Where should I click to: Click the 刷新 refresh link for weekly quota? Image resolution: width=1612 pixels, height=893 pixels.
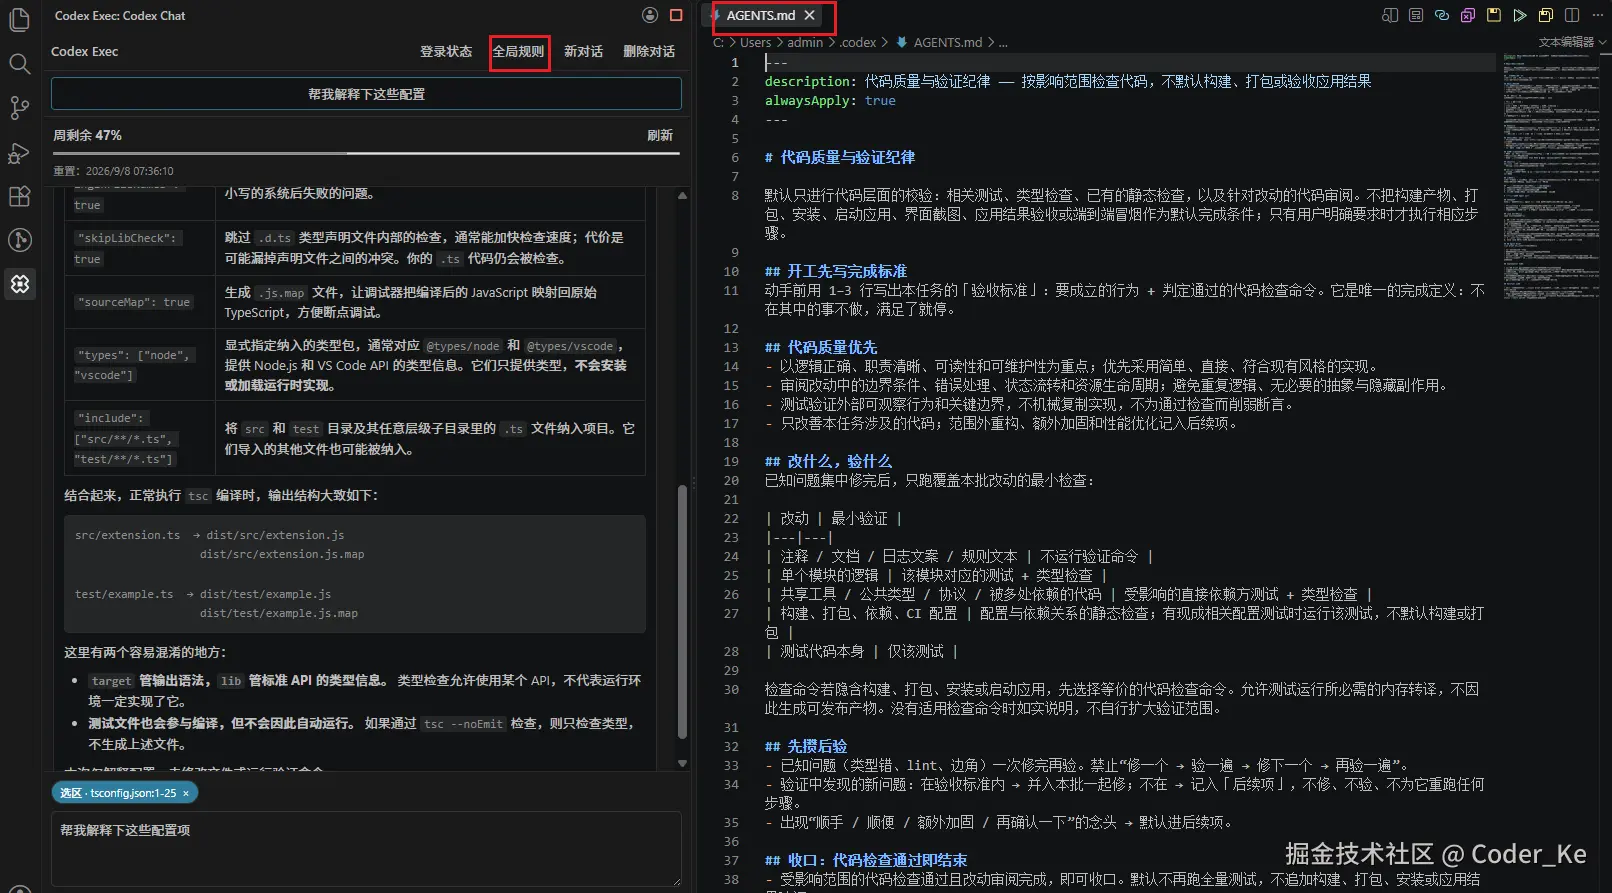(x=660, y=135)
